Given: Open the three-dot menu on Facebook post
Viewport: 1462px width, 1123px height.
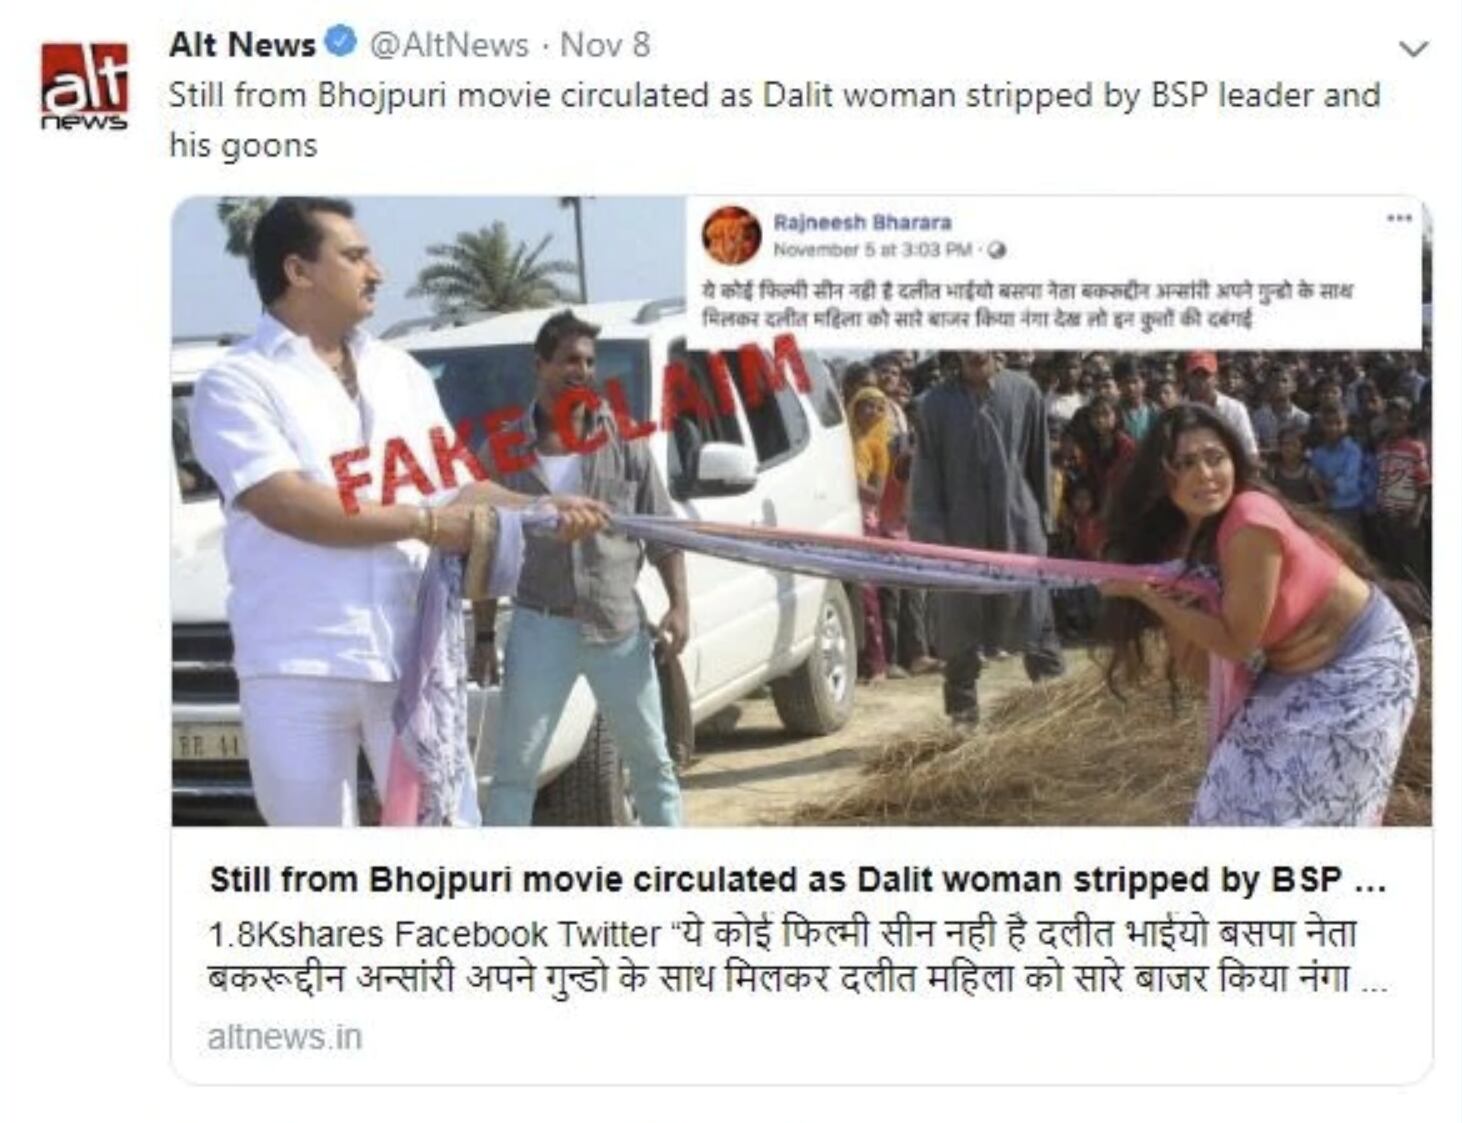Looking at the screenshot, I should click(x=1399, y=218).
